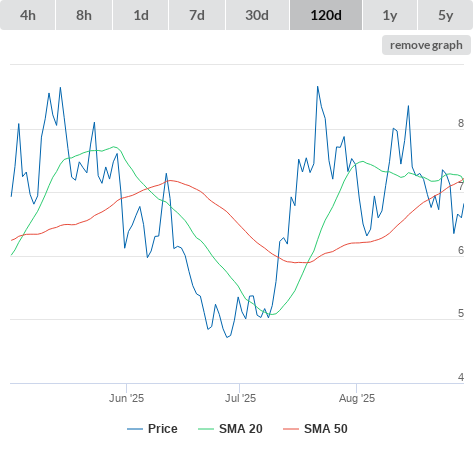Image resolution: width=474 pixels, height=455 pixels.
Task: Click the y-axis value 8 label
Action: (x=461, y=123)
